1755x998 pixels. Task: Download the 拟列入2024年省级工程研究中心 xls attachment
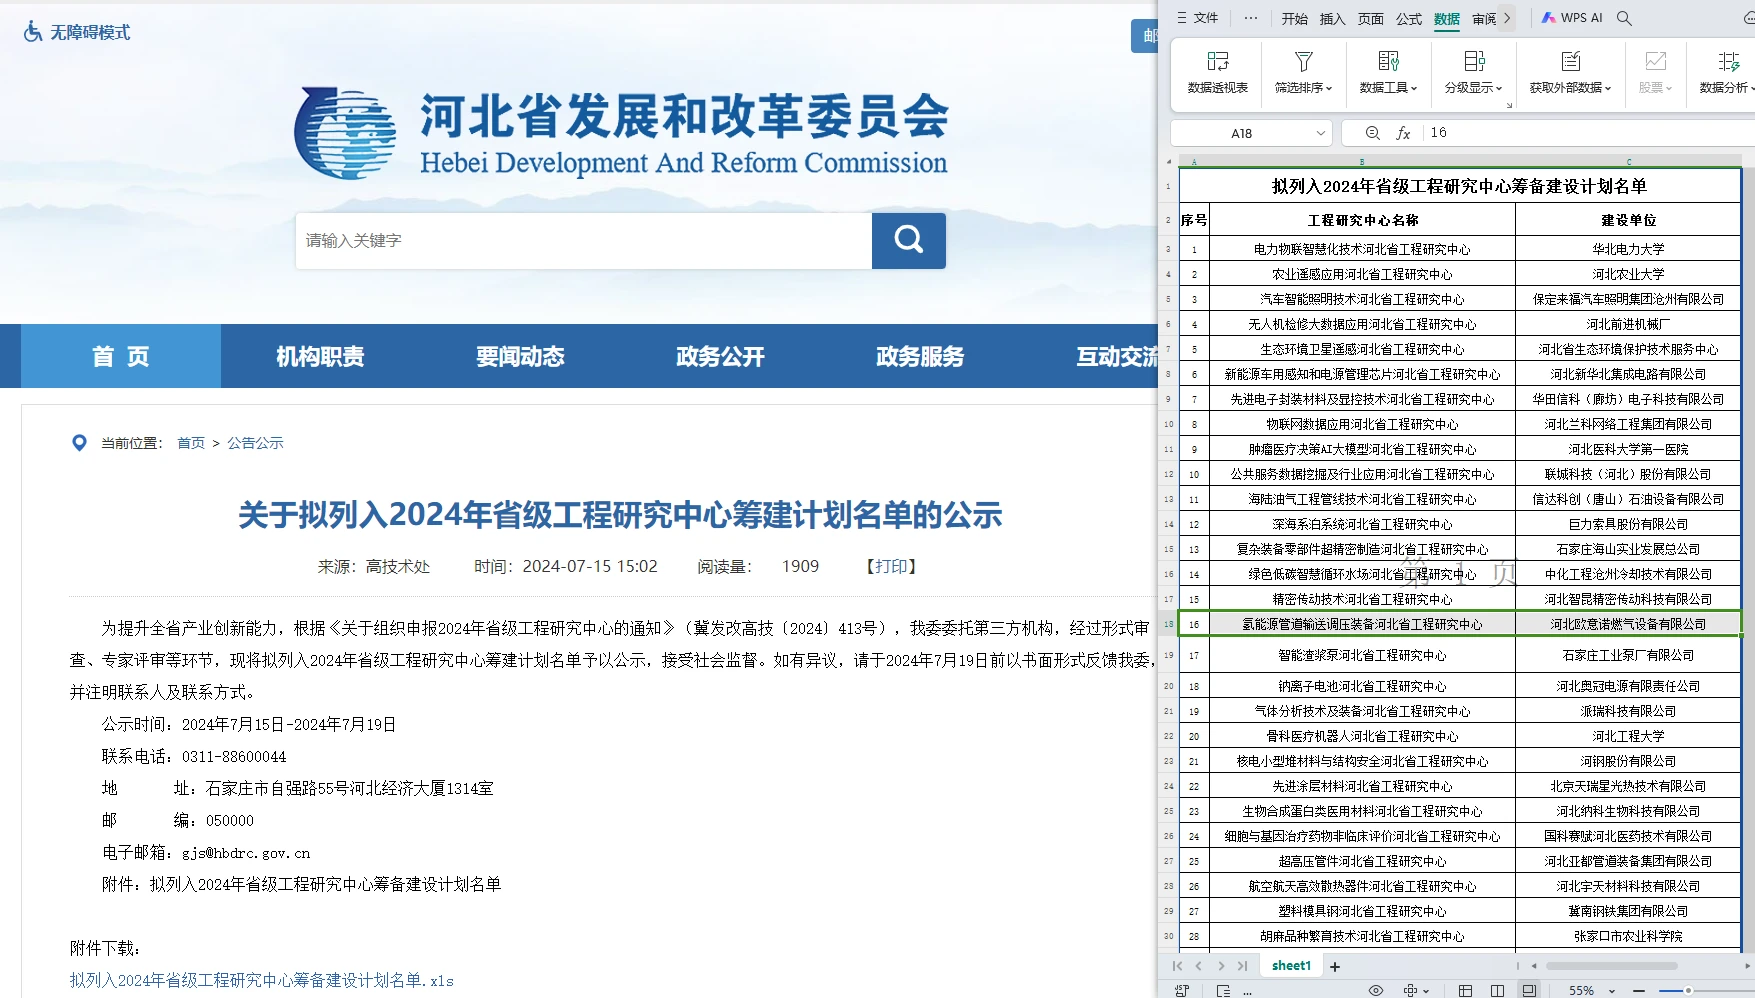tap(261, 980)
